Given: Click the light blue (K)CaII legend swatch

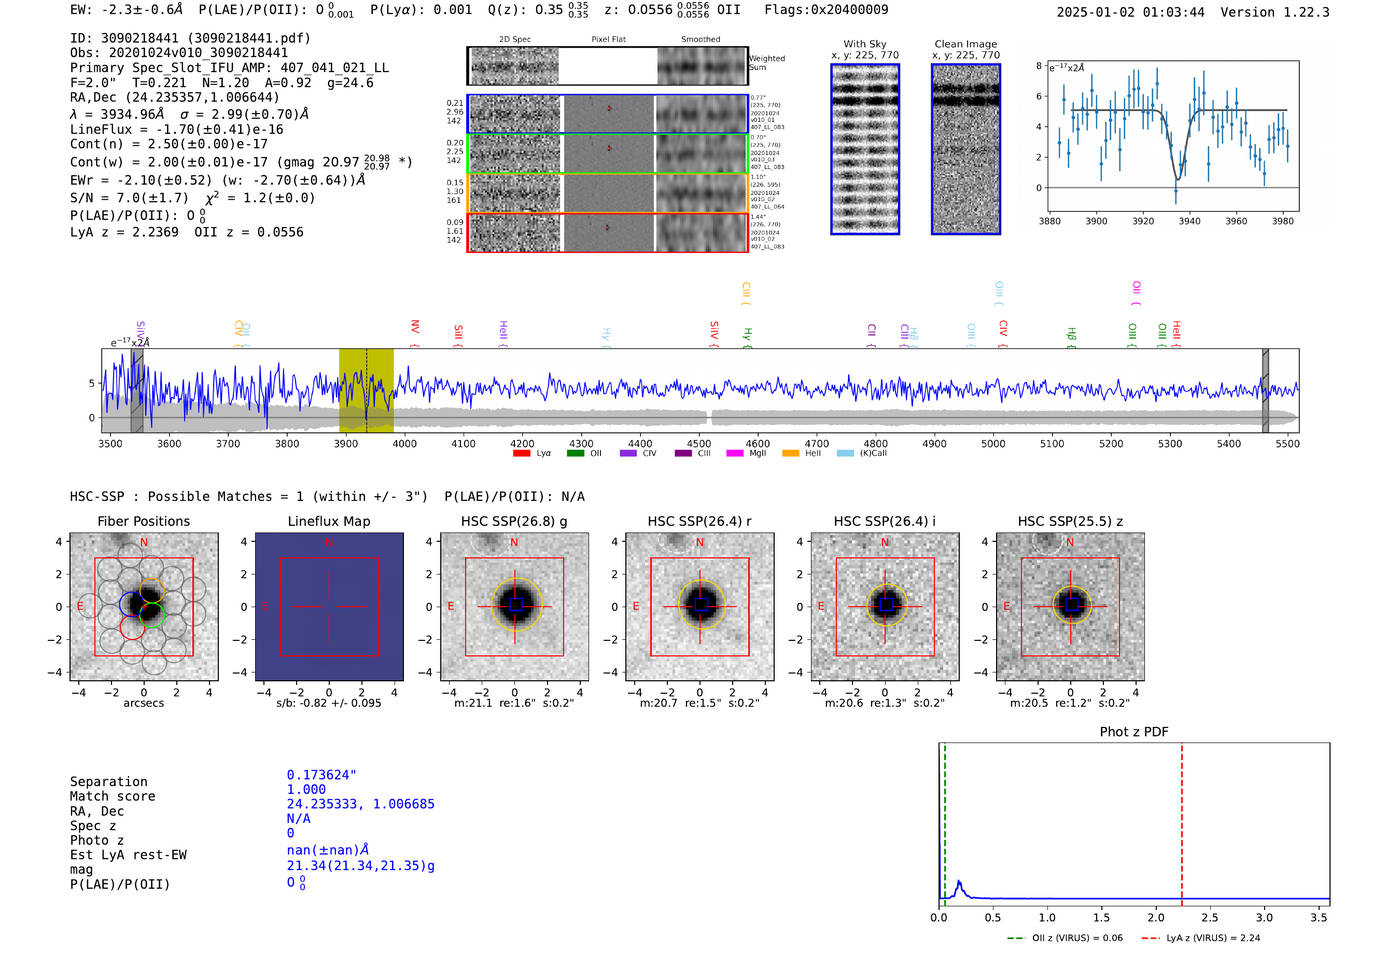Looking at the screenshot, I should point(846,453).
